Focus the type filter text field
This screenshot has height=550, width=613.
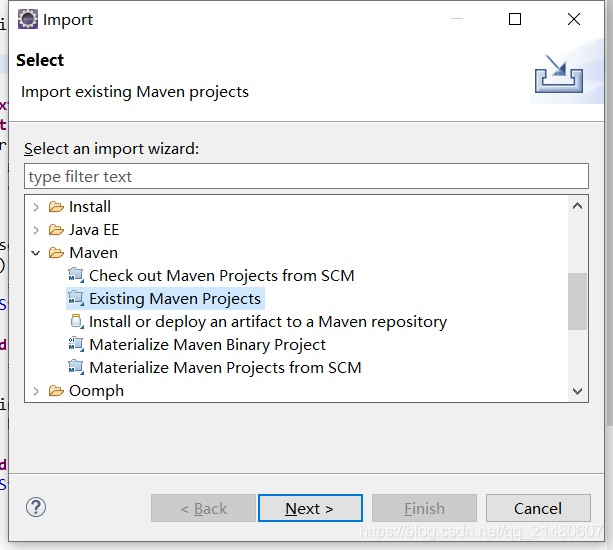pos(306,176)
